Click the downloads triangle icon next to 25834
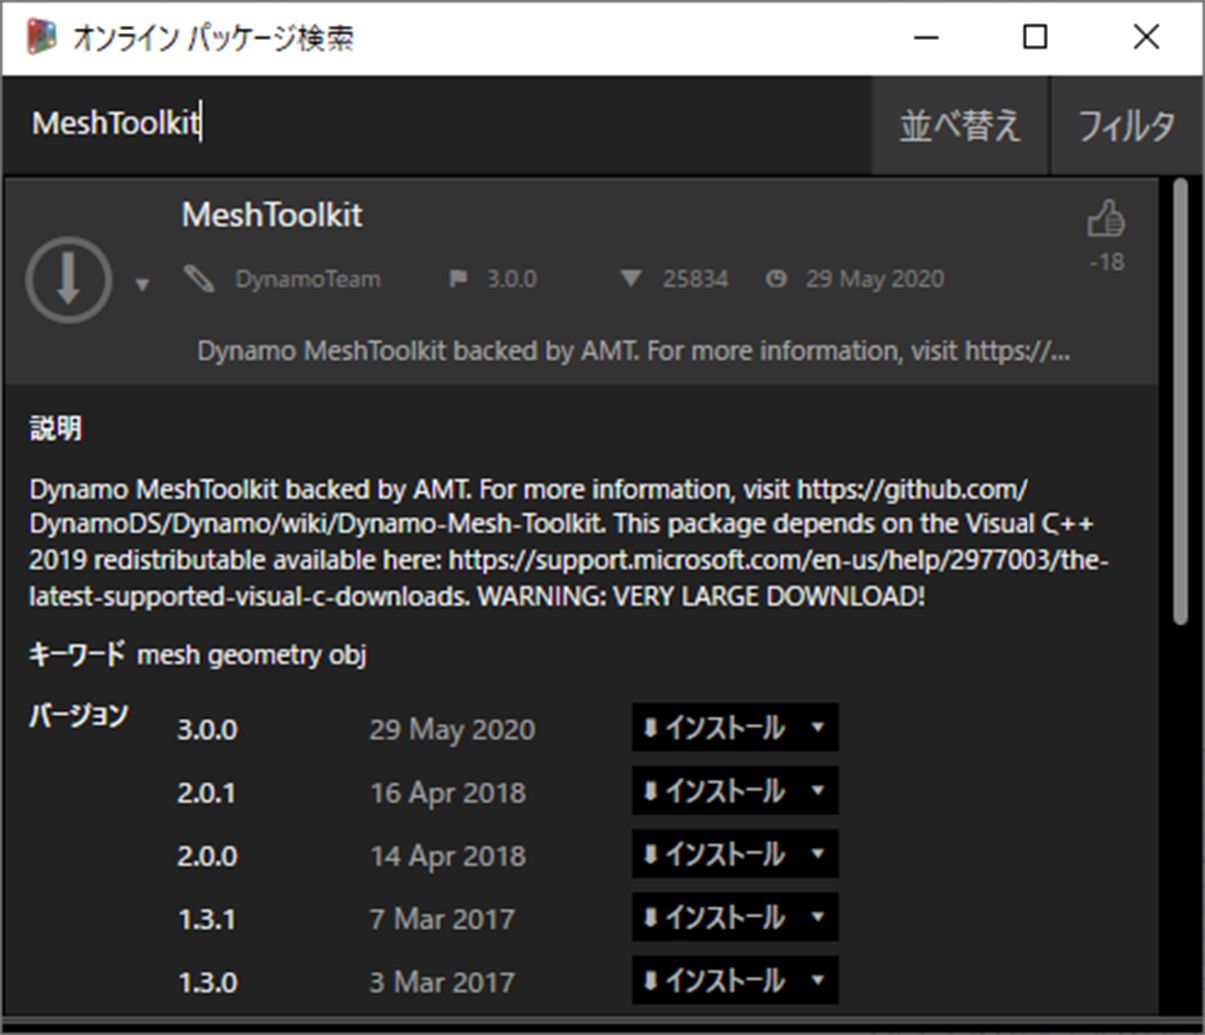 coord(630,279)
